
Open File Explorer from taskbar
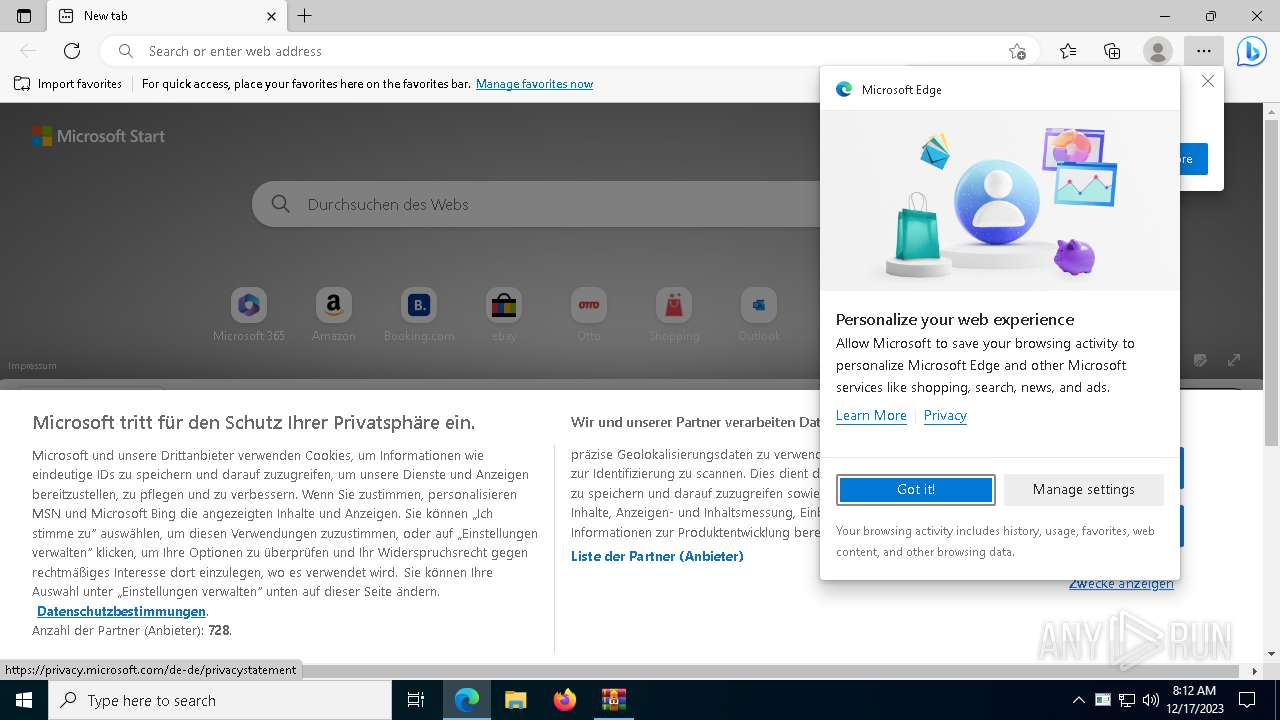[515, 700]
